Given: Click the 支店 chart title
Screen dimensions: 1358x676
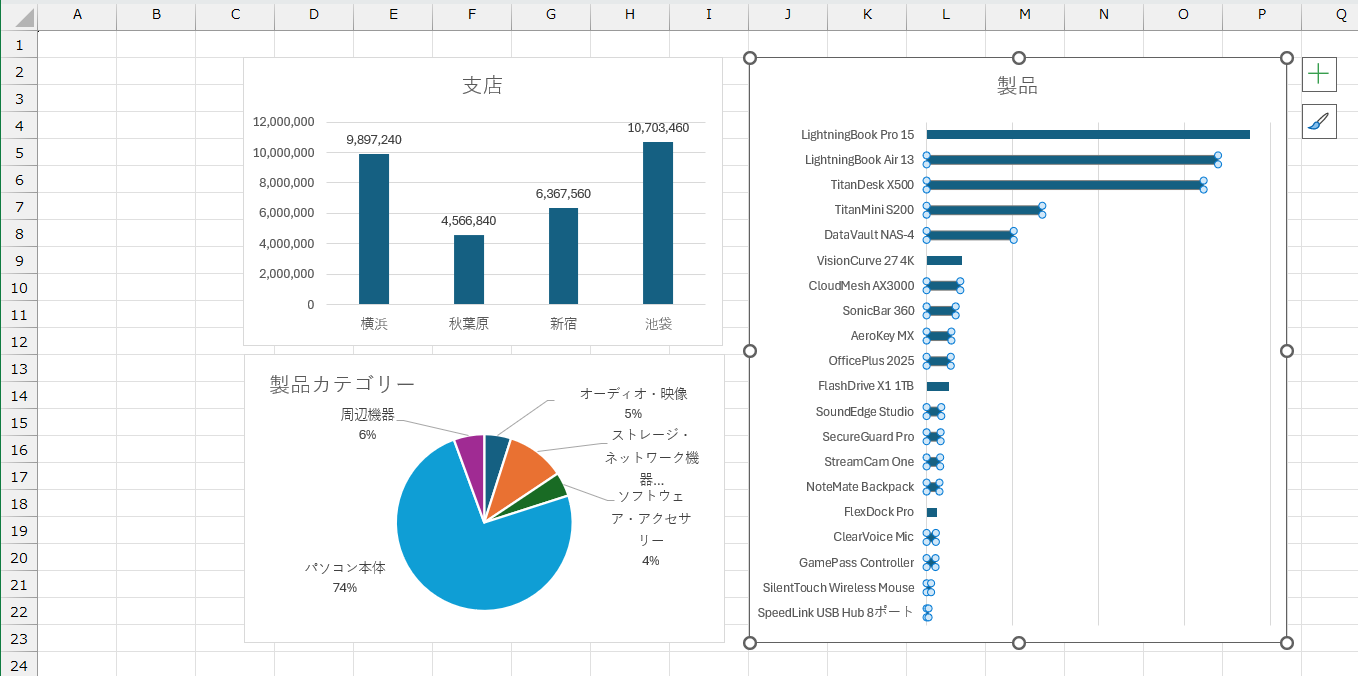Looking at the screenshot, I should click(x=482, y=86).
